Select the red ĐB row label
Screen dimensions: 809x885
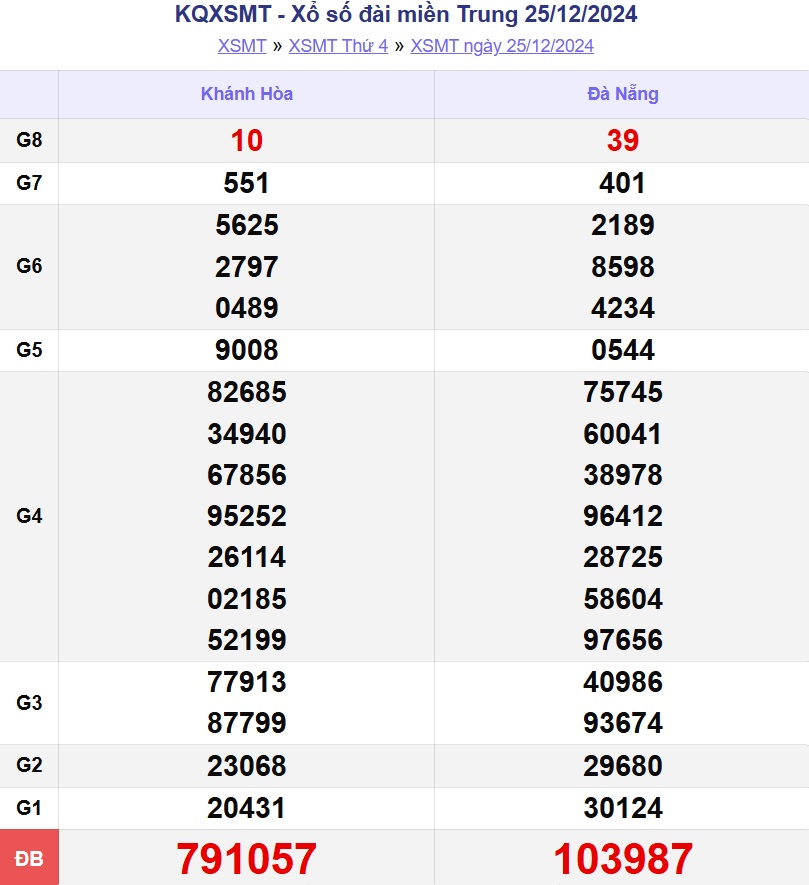click(29, 858)
